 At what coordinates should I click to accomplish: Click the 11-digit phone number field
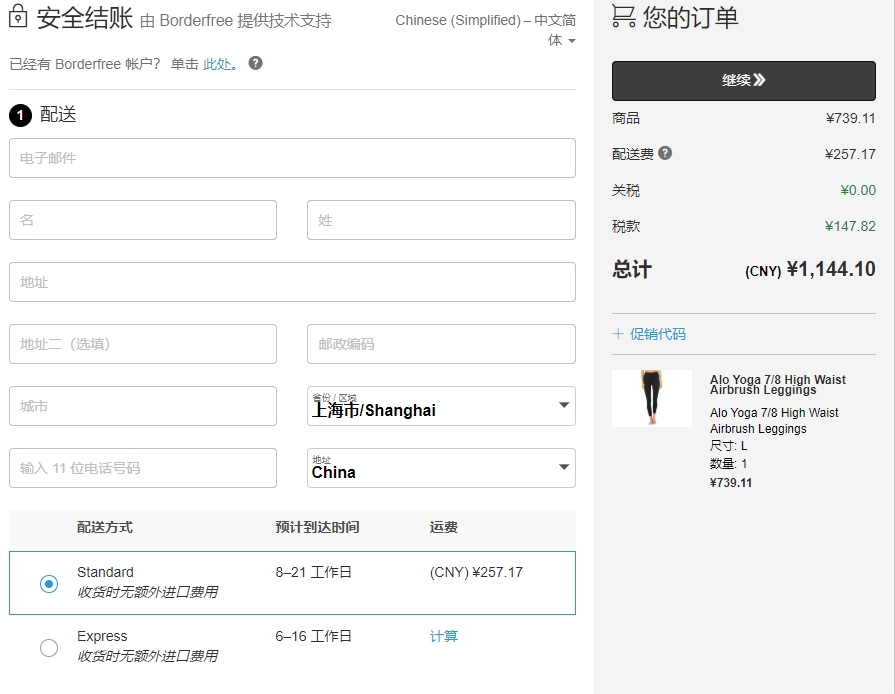click(143, 468)
